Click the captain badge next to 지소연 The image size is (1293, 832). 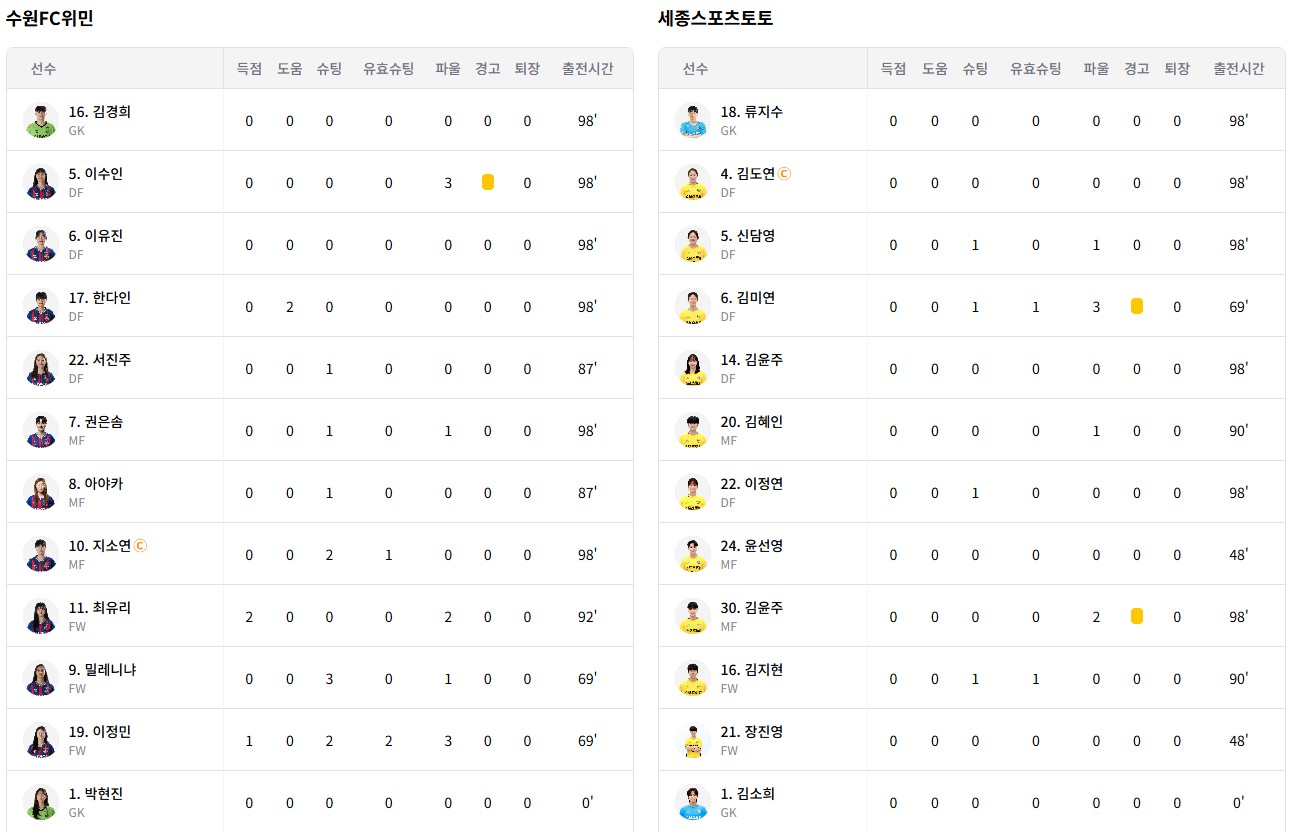141,546
